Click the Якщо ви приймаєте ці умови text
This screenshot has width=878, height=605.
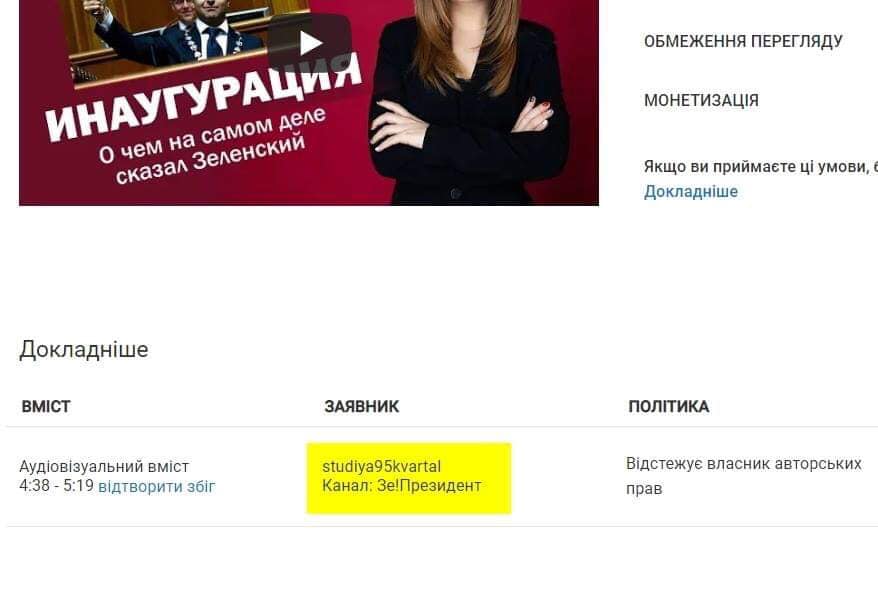pos(761,166)
